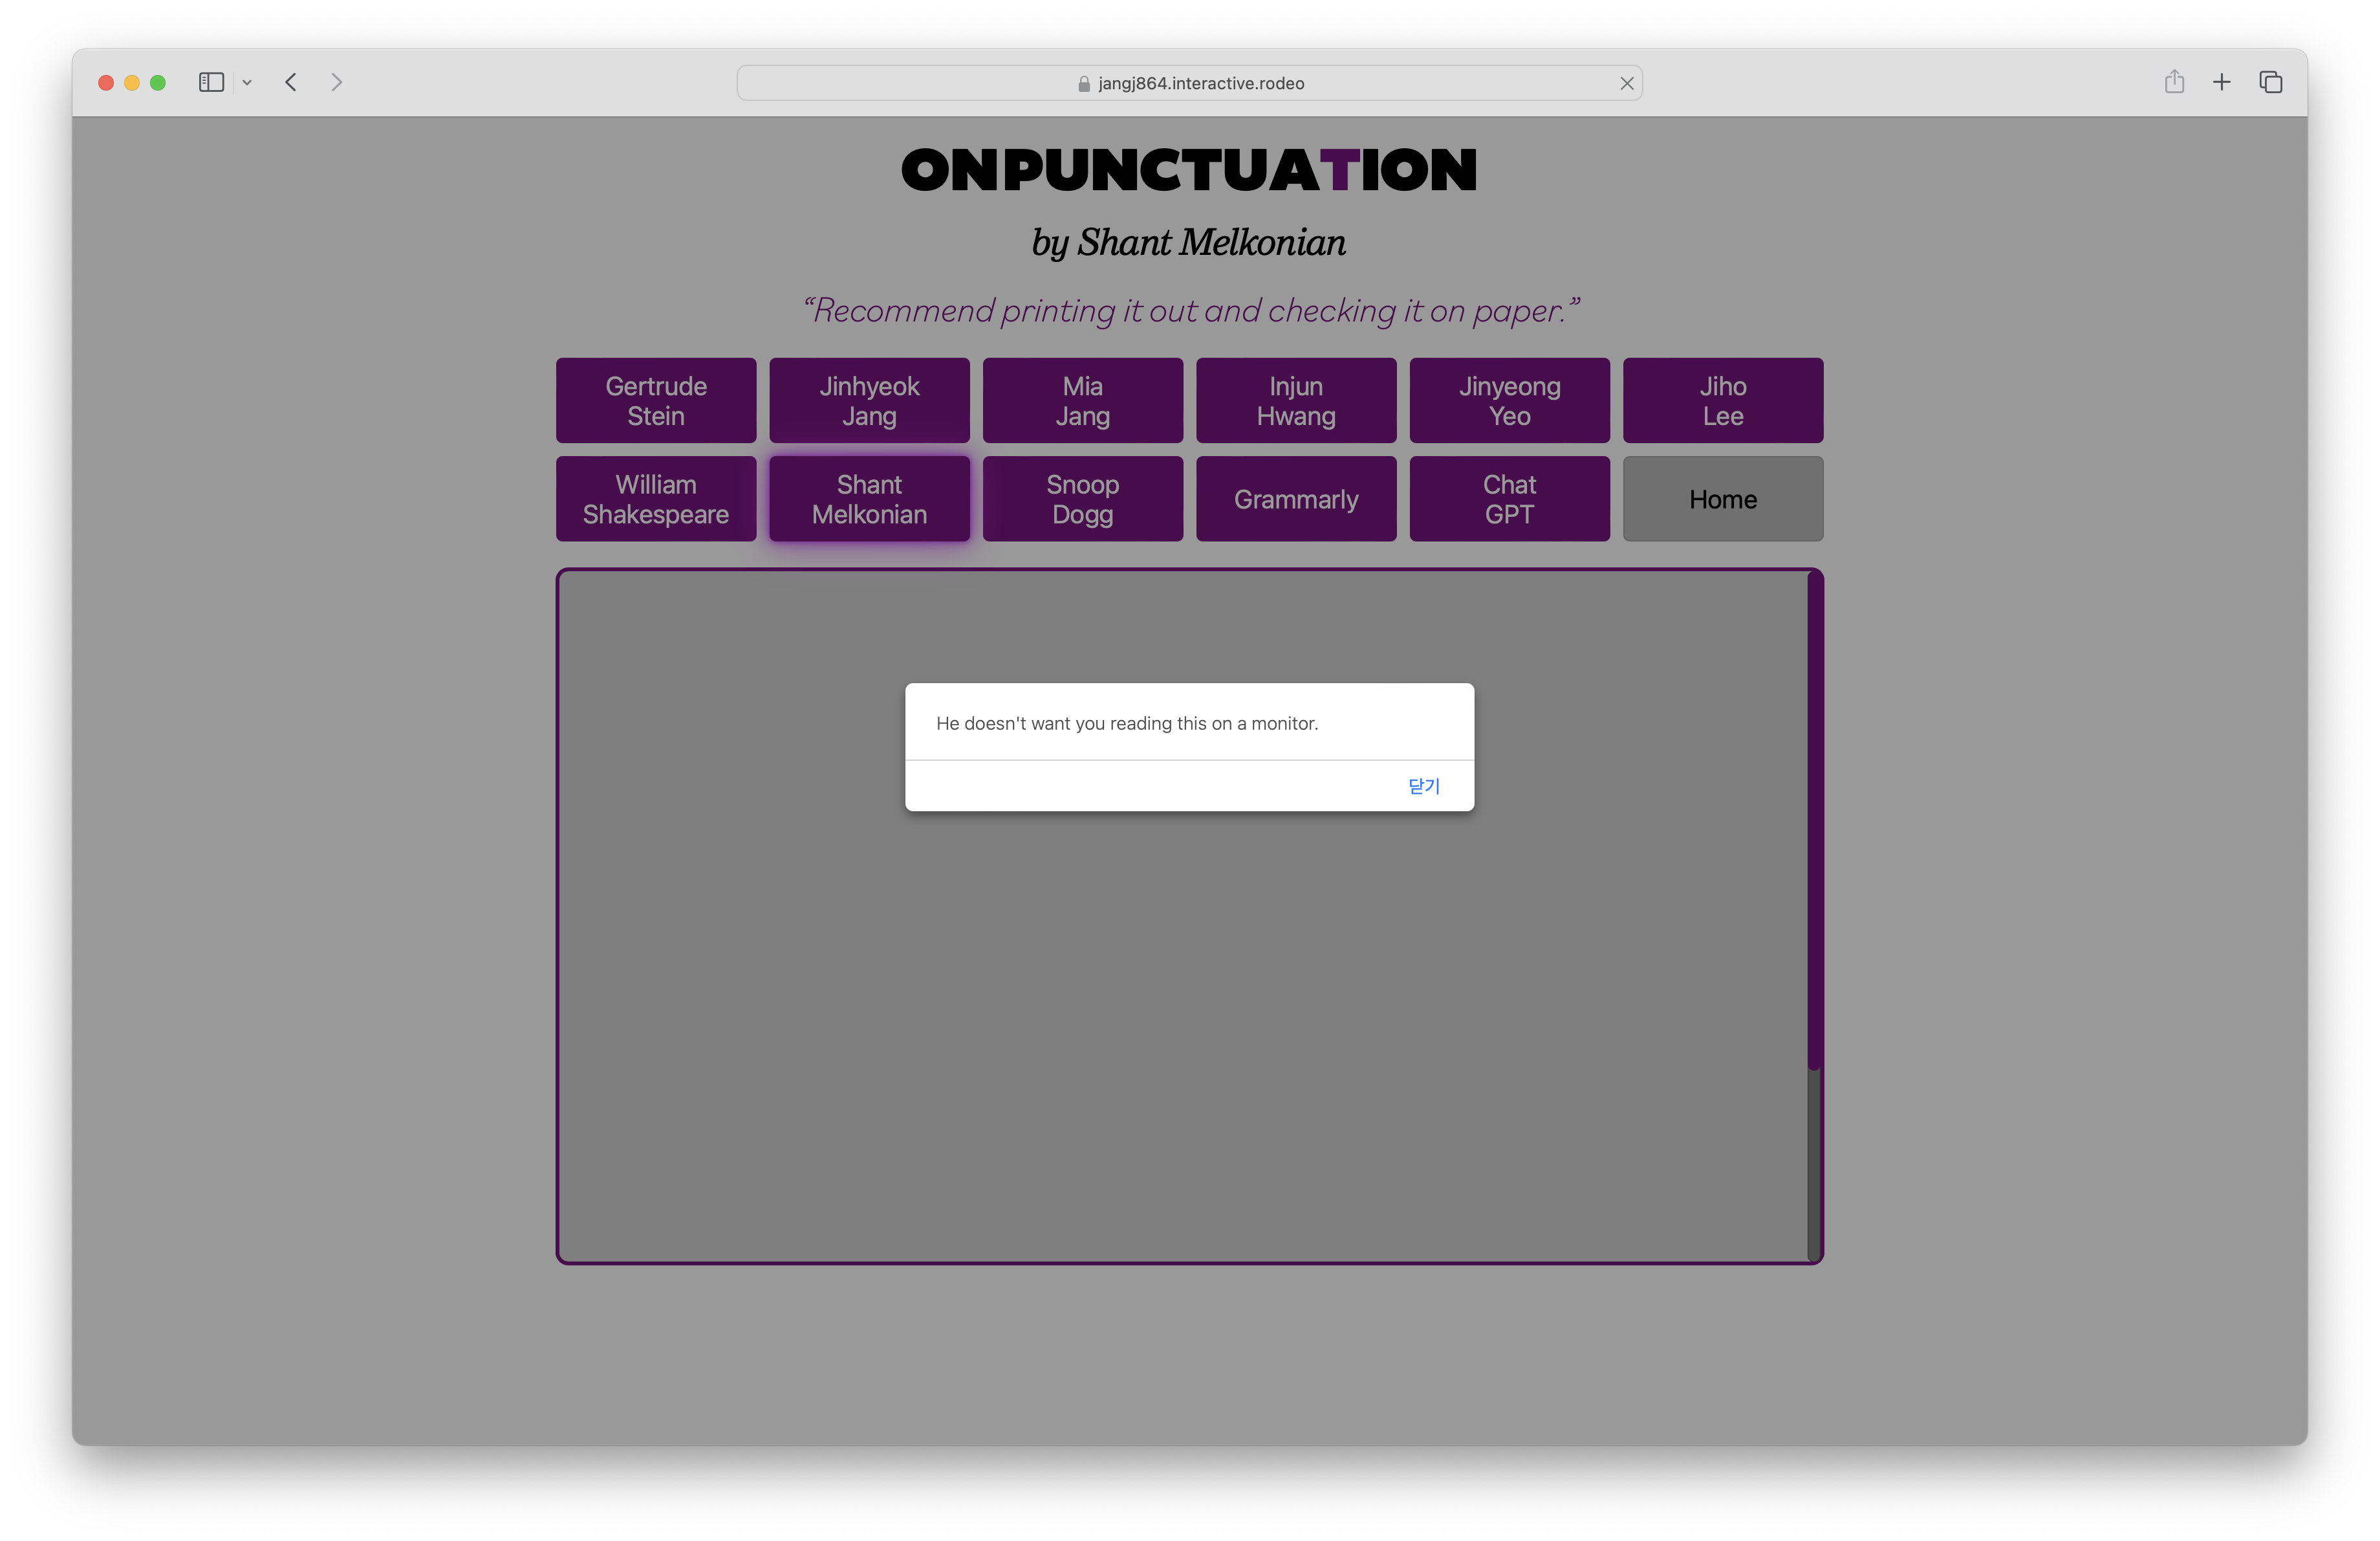Switch to the Snoop Dogg version
Viewport: 2380px width, 1541px height.
point(1082,499)
